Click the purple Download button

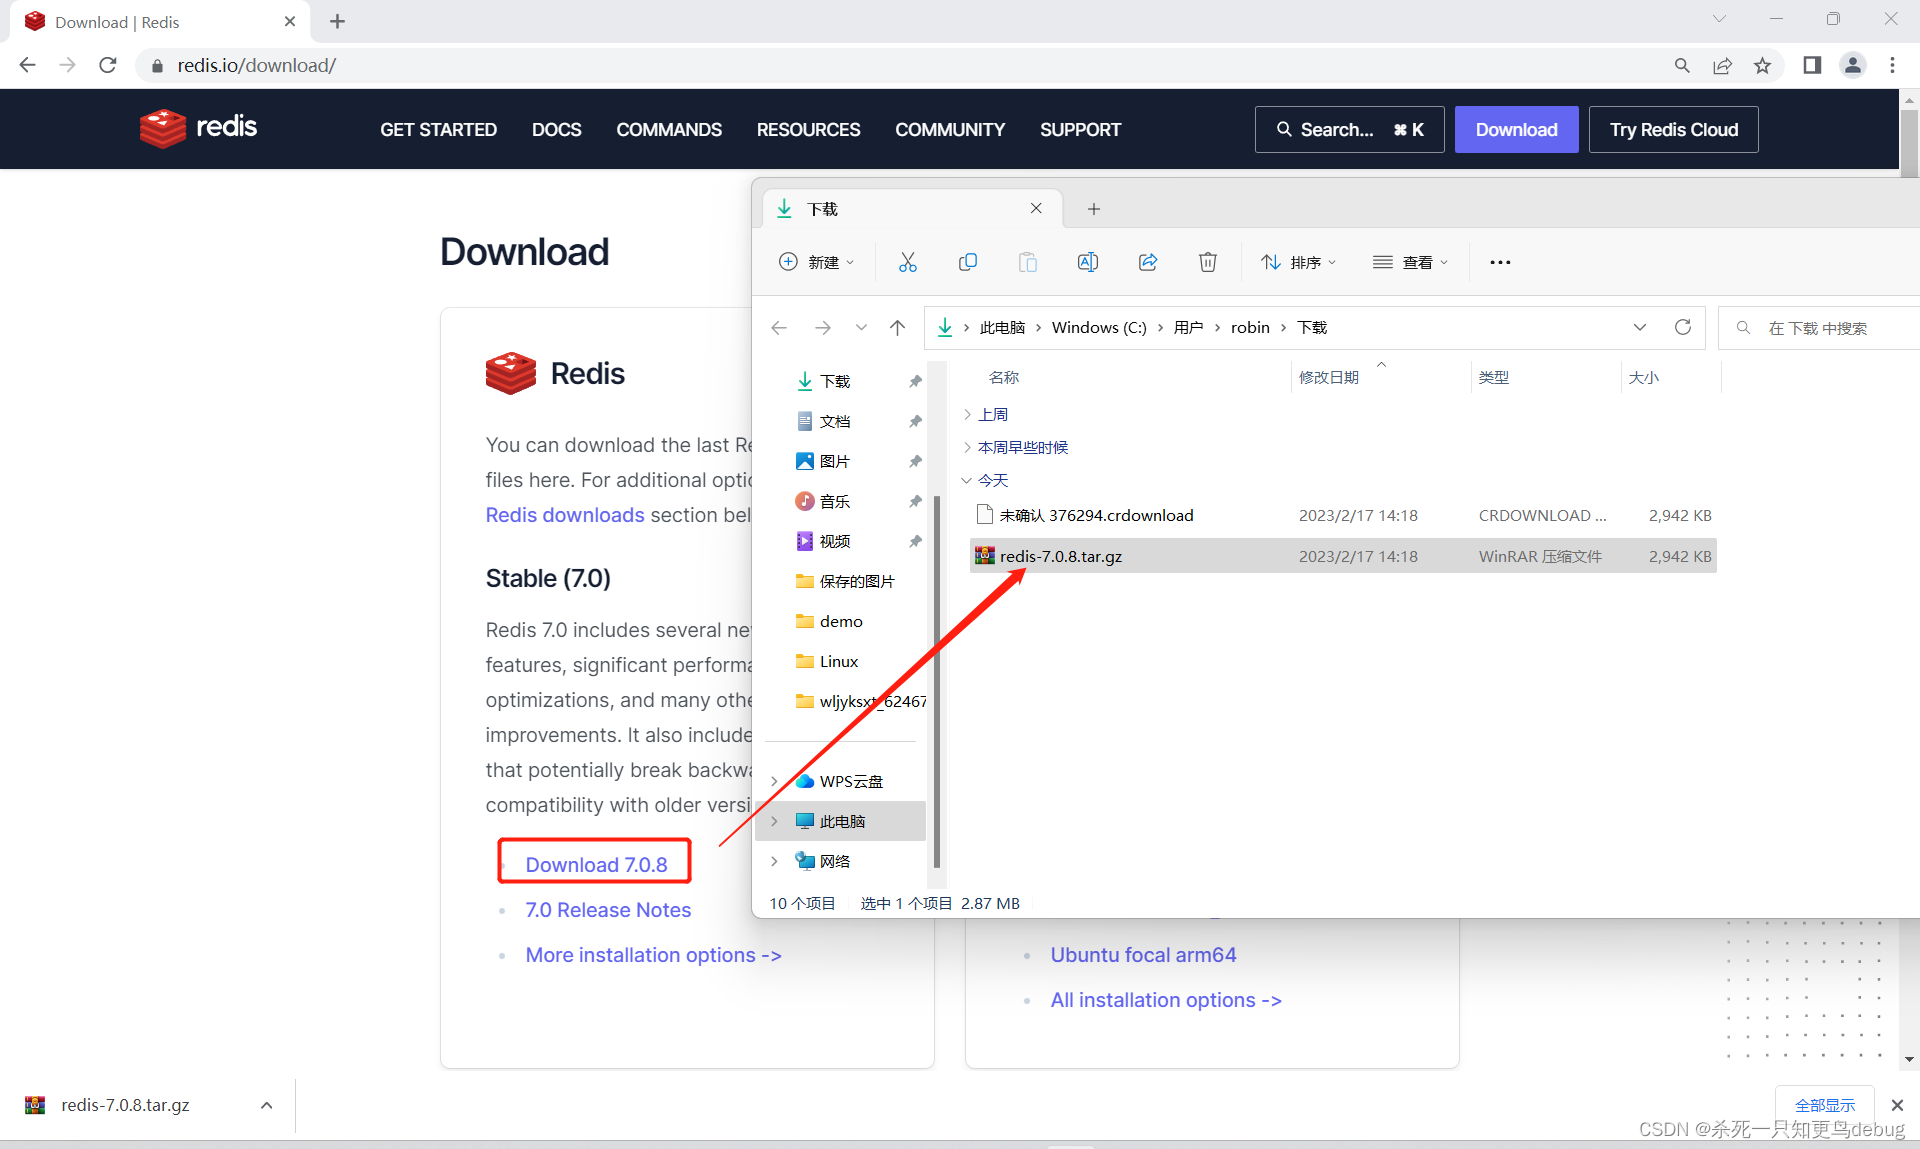tap(1516, 129)
